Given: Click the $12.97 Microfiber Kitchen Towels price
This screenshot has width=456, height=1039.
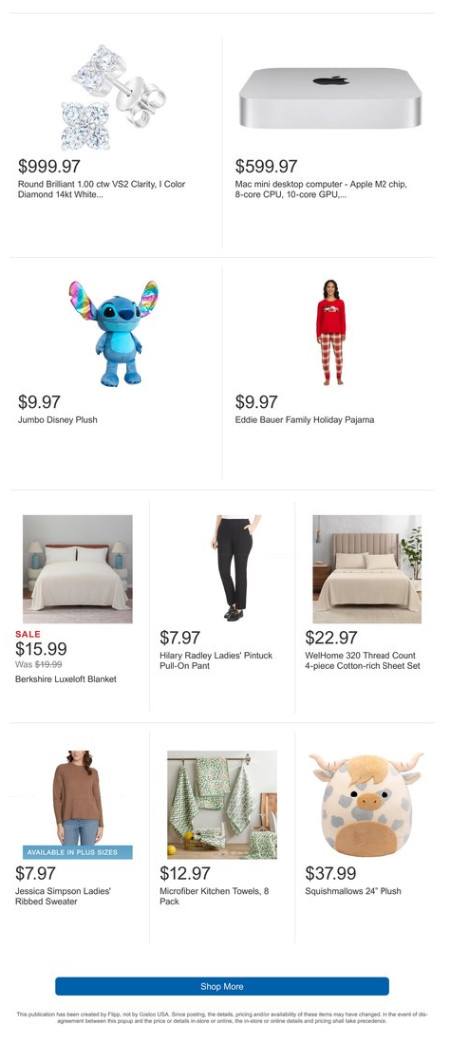Looking at the screenshot, I should 185,873.
